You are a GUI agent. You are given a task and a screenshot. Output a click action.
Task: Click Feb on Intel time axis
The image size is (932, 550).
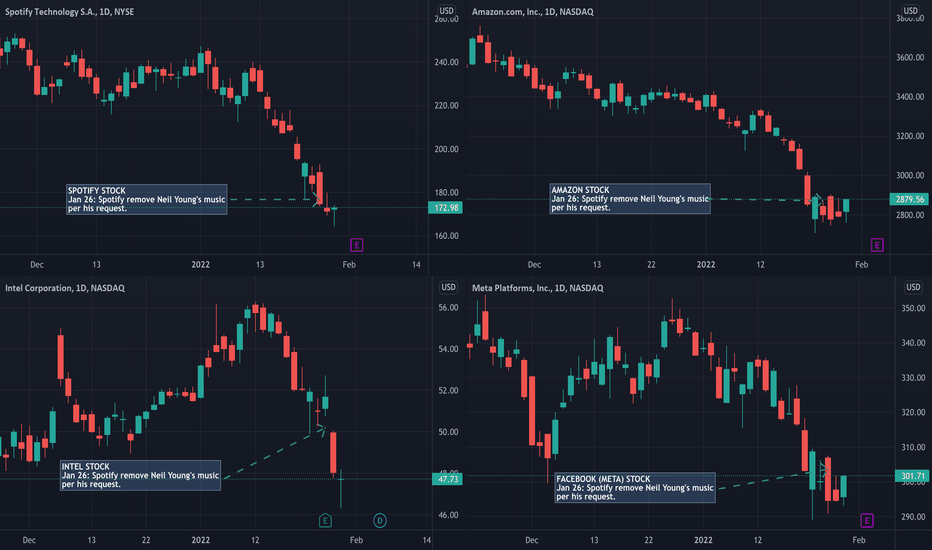coord(356,540)
